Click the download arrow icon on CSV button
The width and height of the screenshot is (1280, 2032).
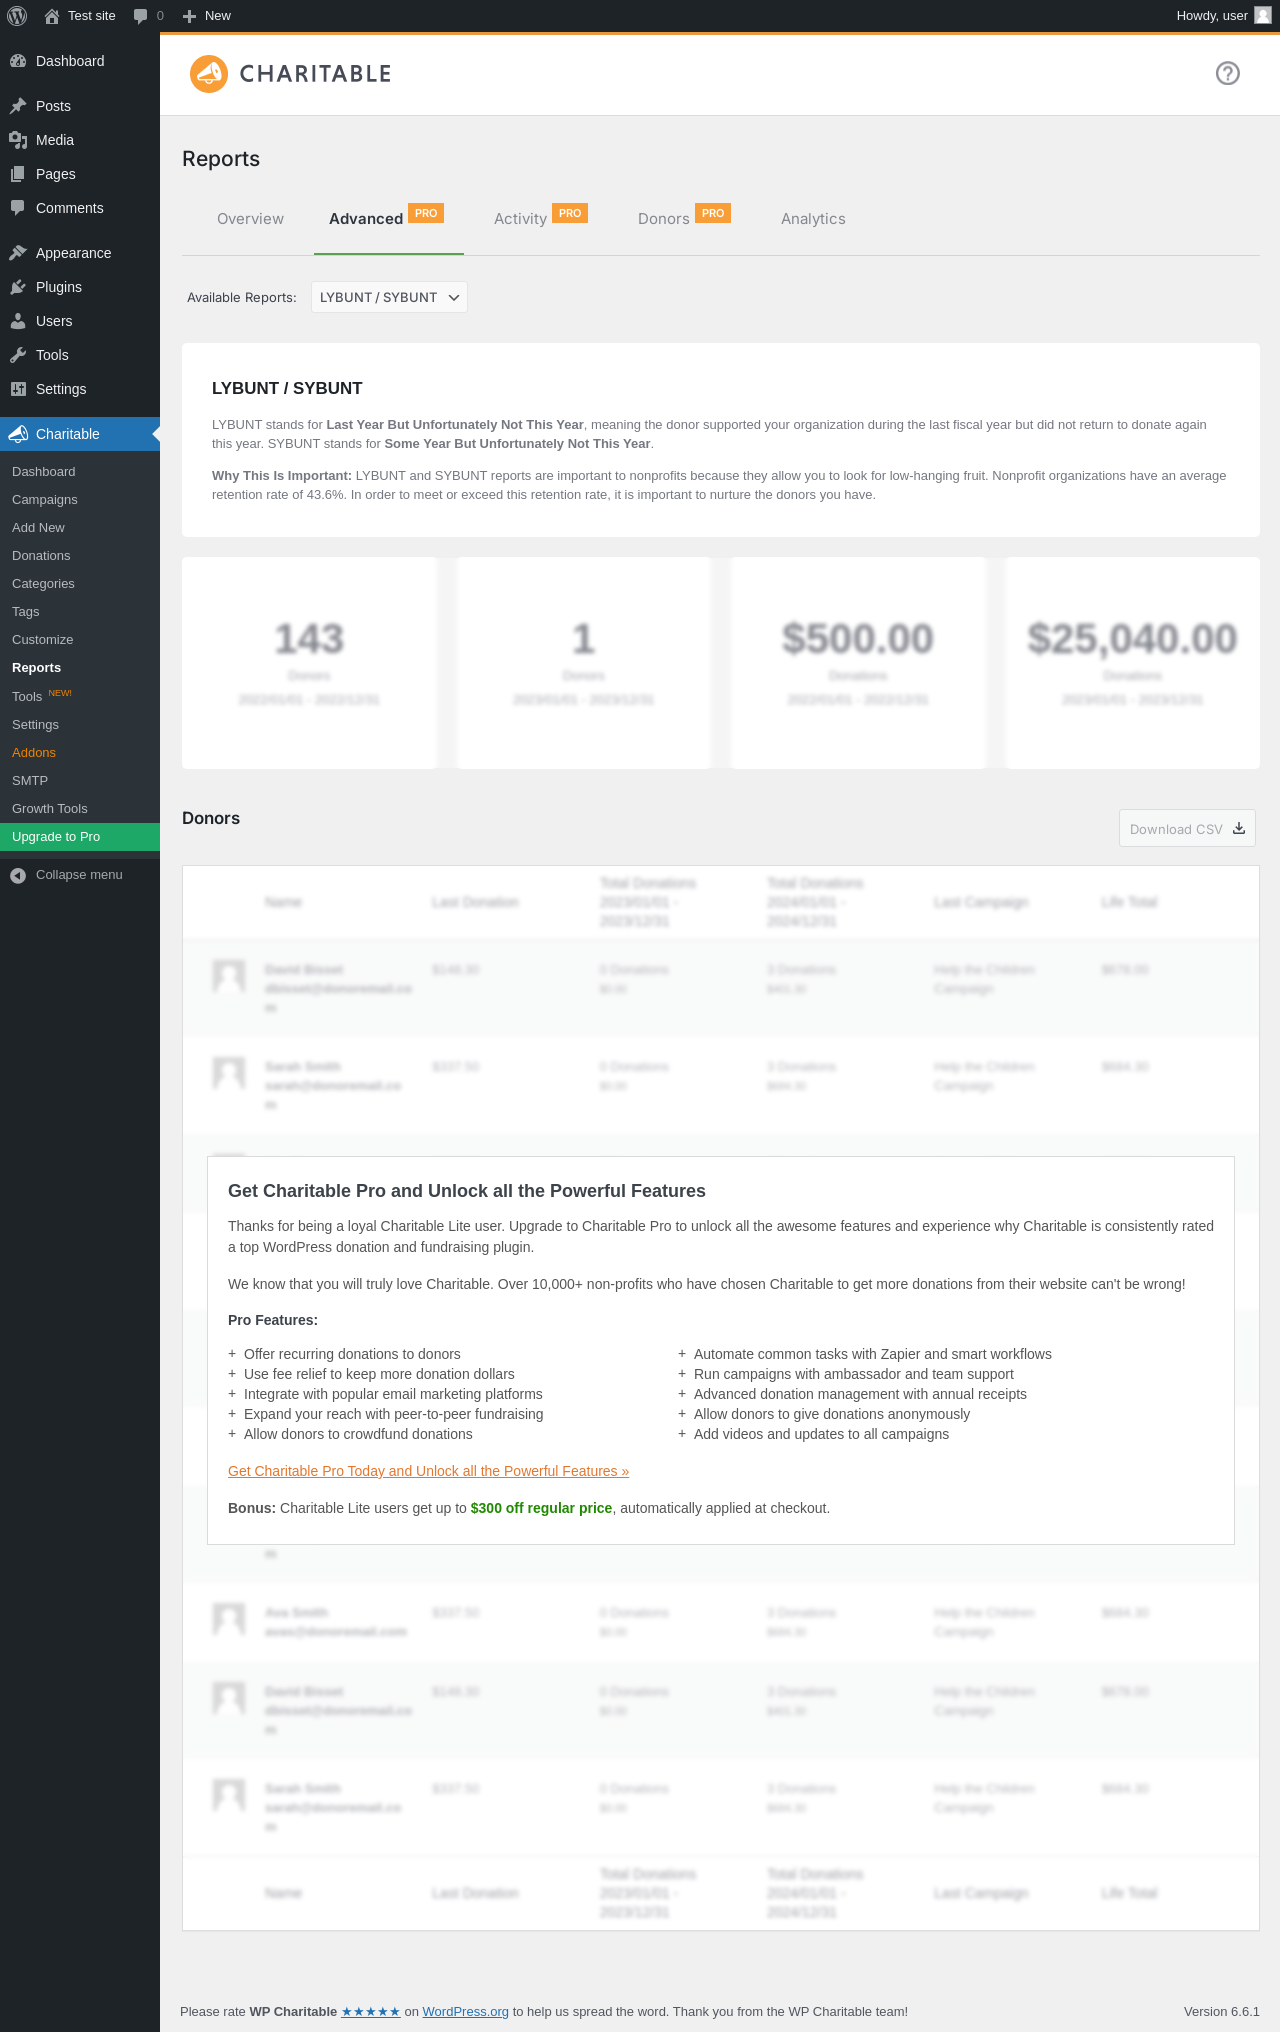pos(1239,828)
